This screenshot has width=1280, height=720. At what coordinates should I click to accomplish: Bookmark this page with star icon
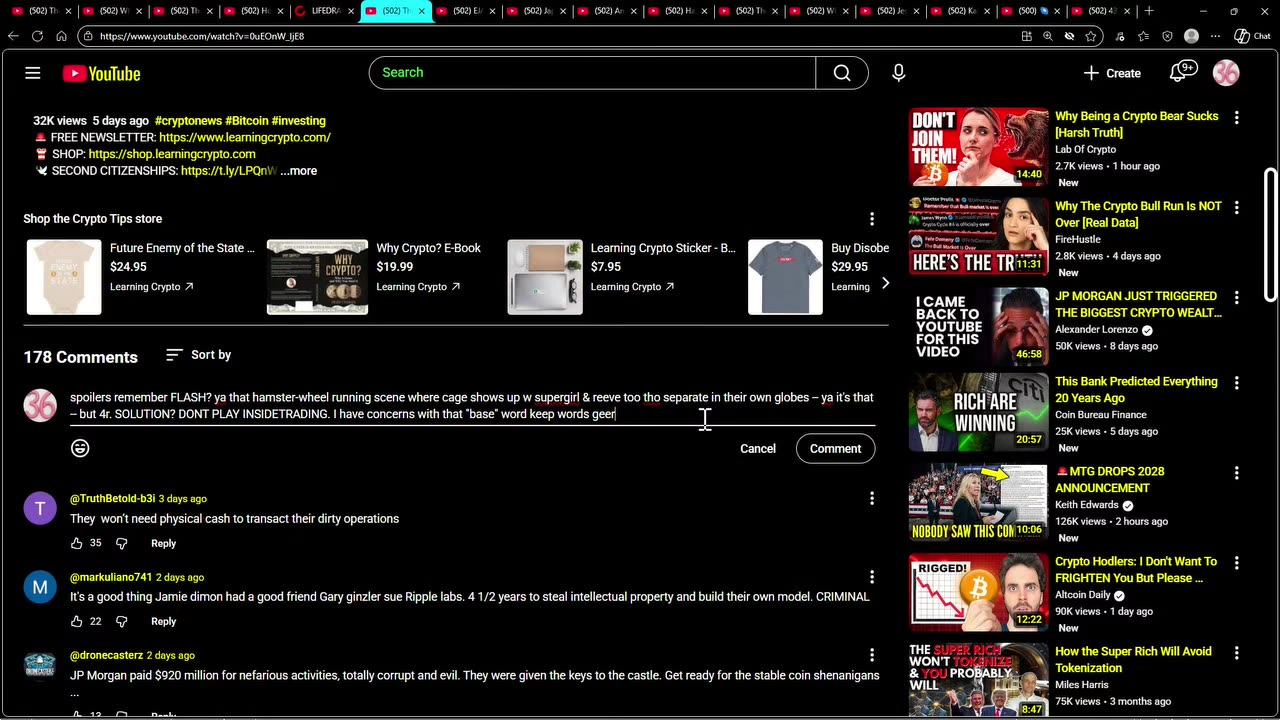coord(1091,36)
